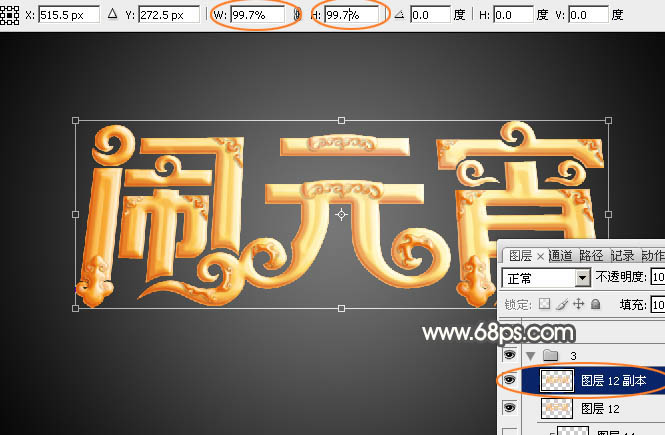
Task: Click the transform center reference point
Action: click(x=341, y=215)
